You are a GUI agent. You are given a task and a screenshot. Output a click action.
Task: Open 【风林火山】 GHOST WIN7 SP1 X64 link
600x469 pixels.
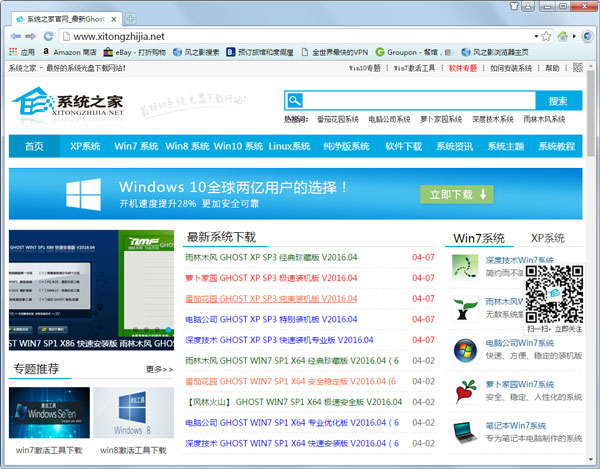[x=293, y=402]
